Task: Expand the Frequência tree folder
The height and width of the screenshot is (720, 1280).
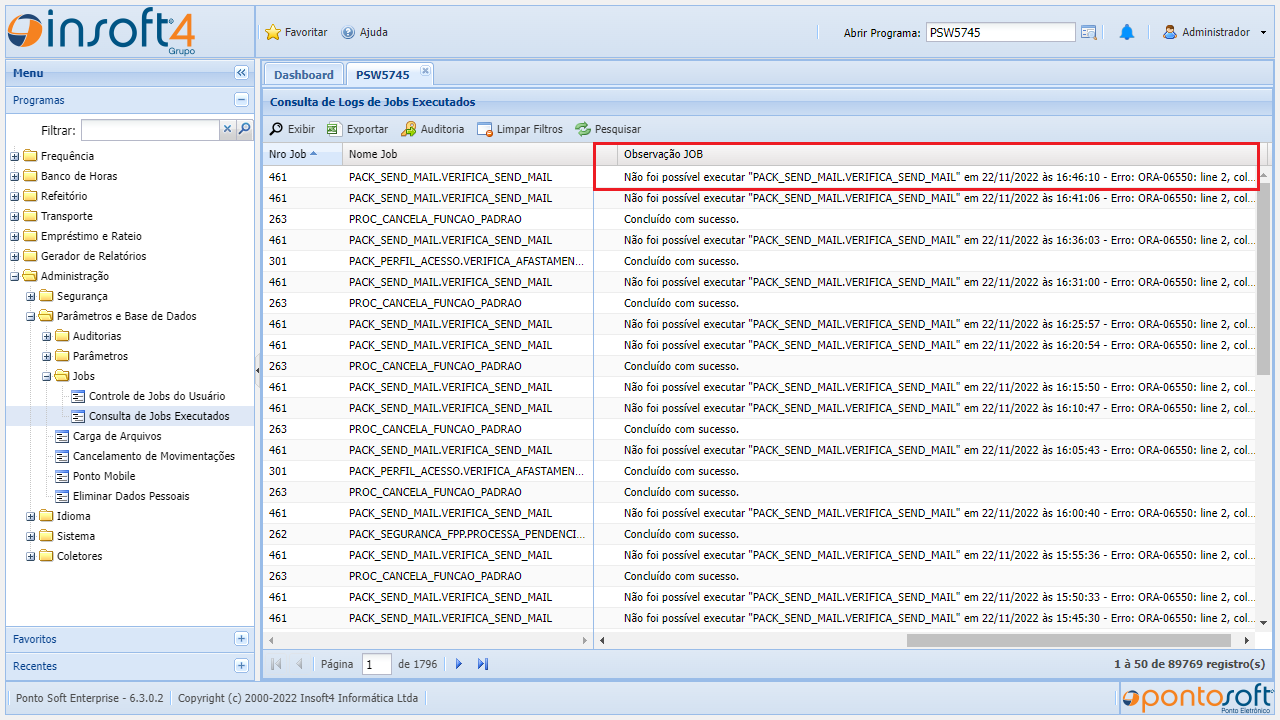Action: click(15, 156)
